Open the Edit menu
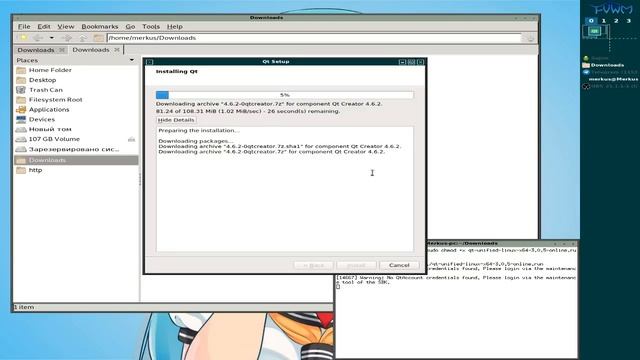The width and height of the screenshot is (640, 360). (44, 27)
